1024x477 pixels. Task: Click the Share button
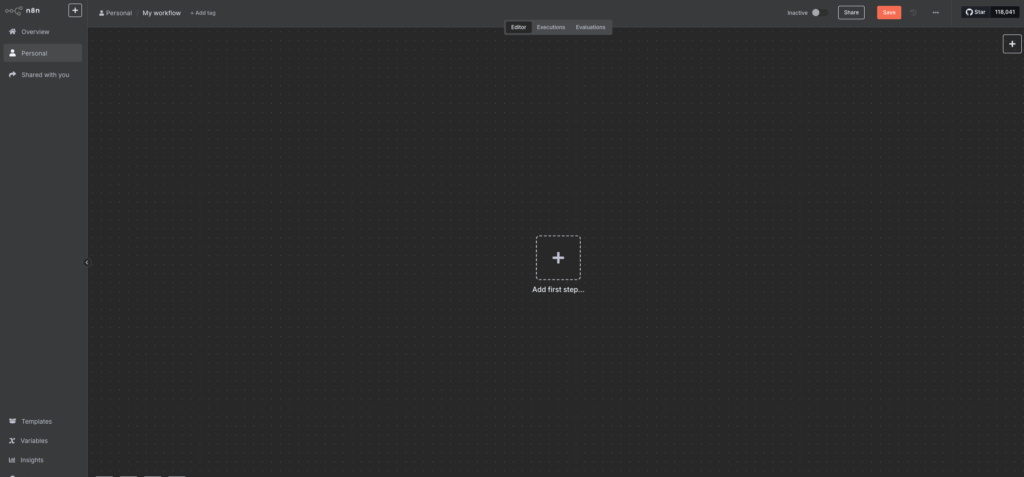coord(851,13)
